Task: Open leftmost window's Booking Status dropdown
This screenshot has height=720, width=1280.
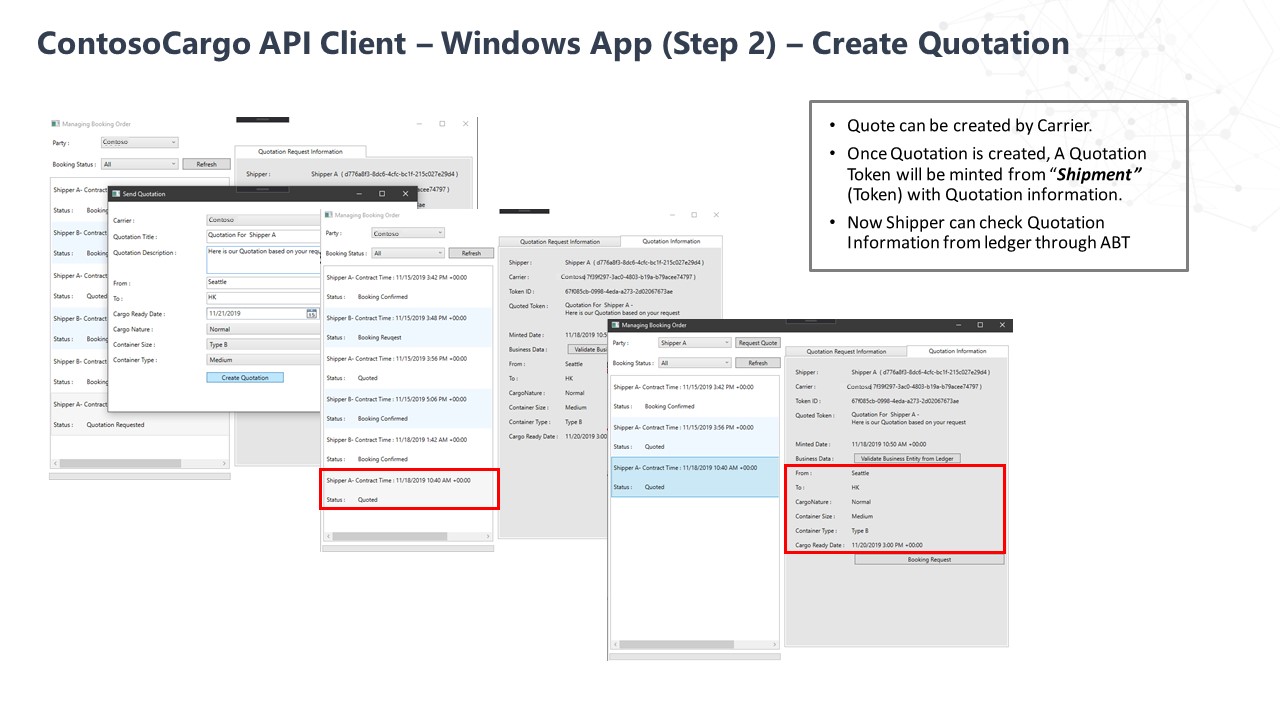Action: coord(139,164)
